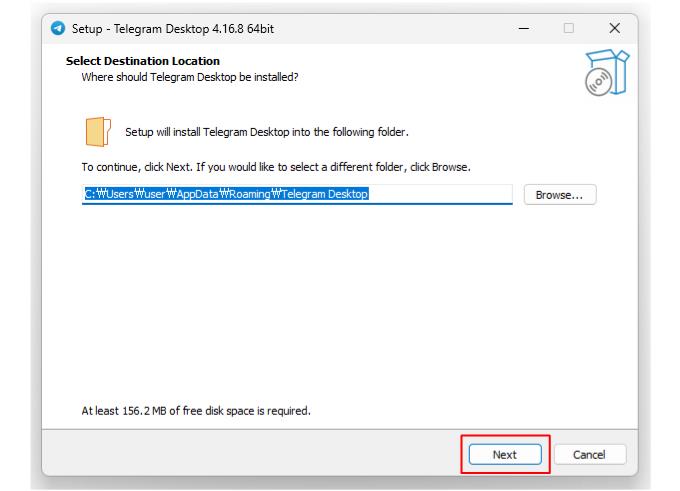Click 'Where should Telegram Desktop be installed?' text
Screen dimensions: 680x491
pyautogui.click(x=190, y=77)
